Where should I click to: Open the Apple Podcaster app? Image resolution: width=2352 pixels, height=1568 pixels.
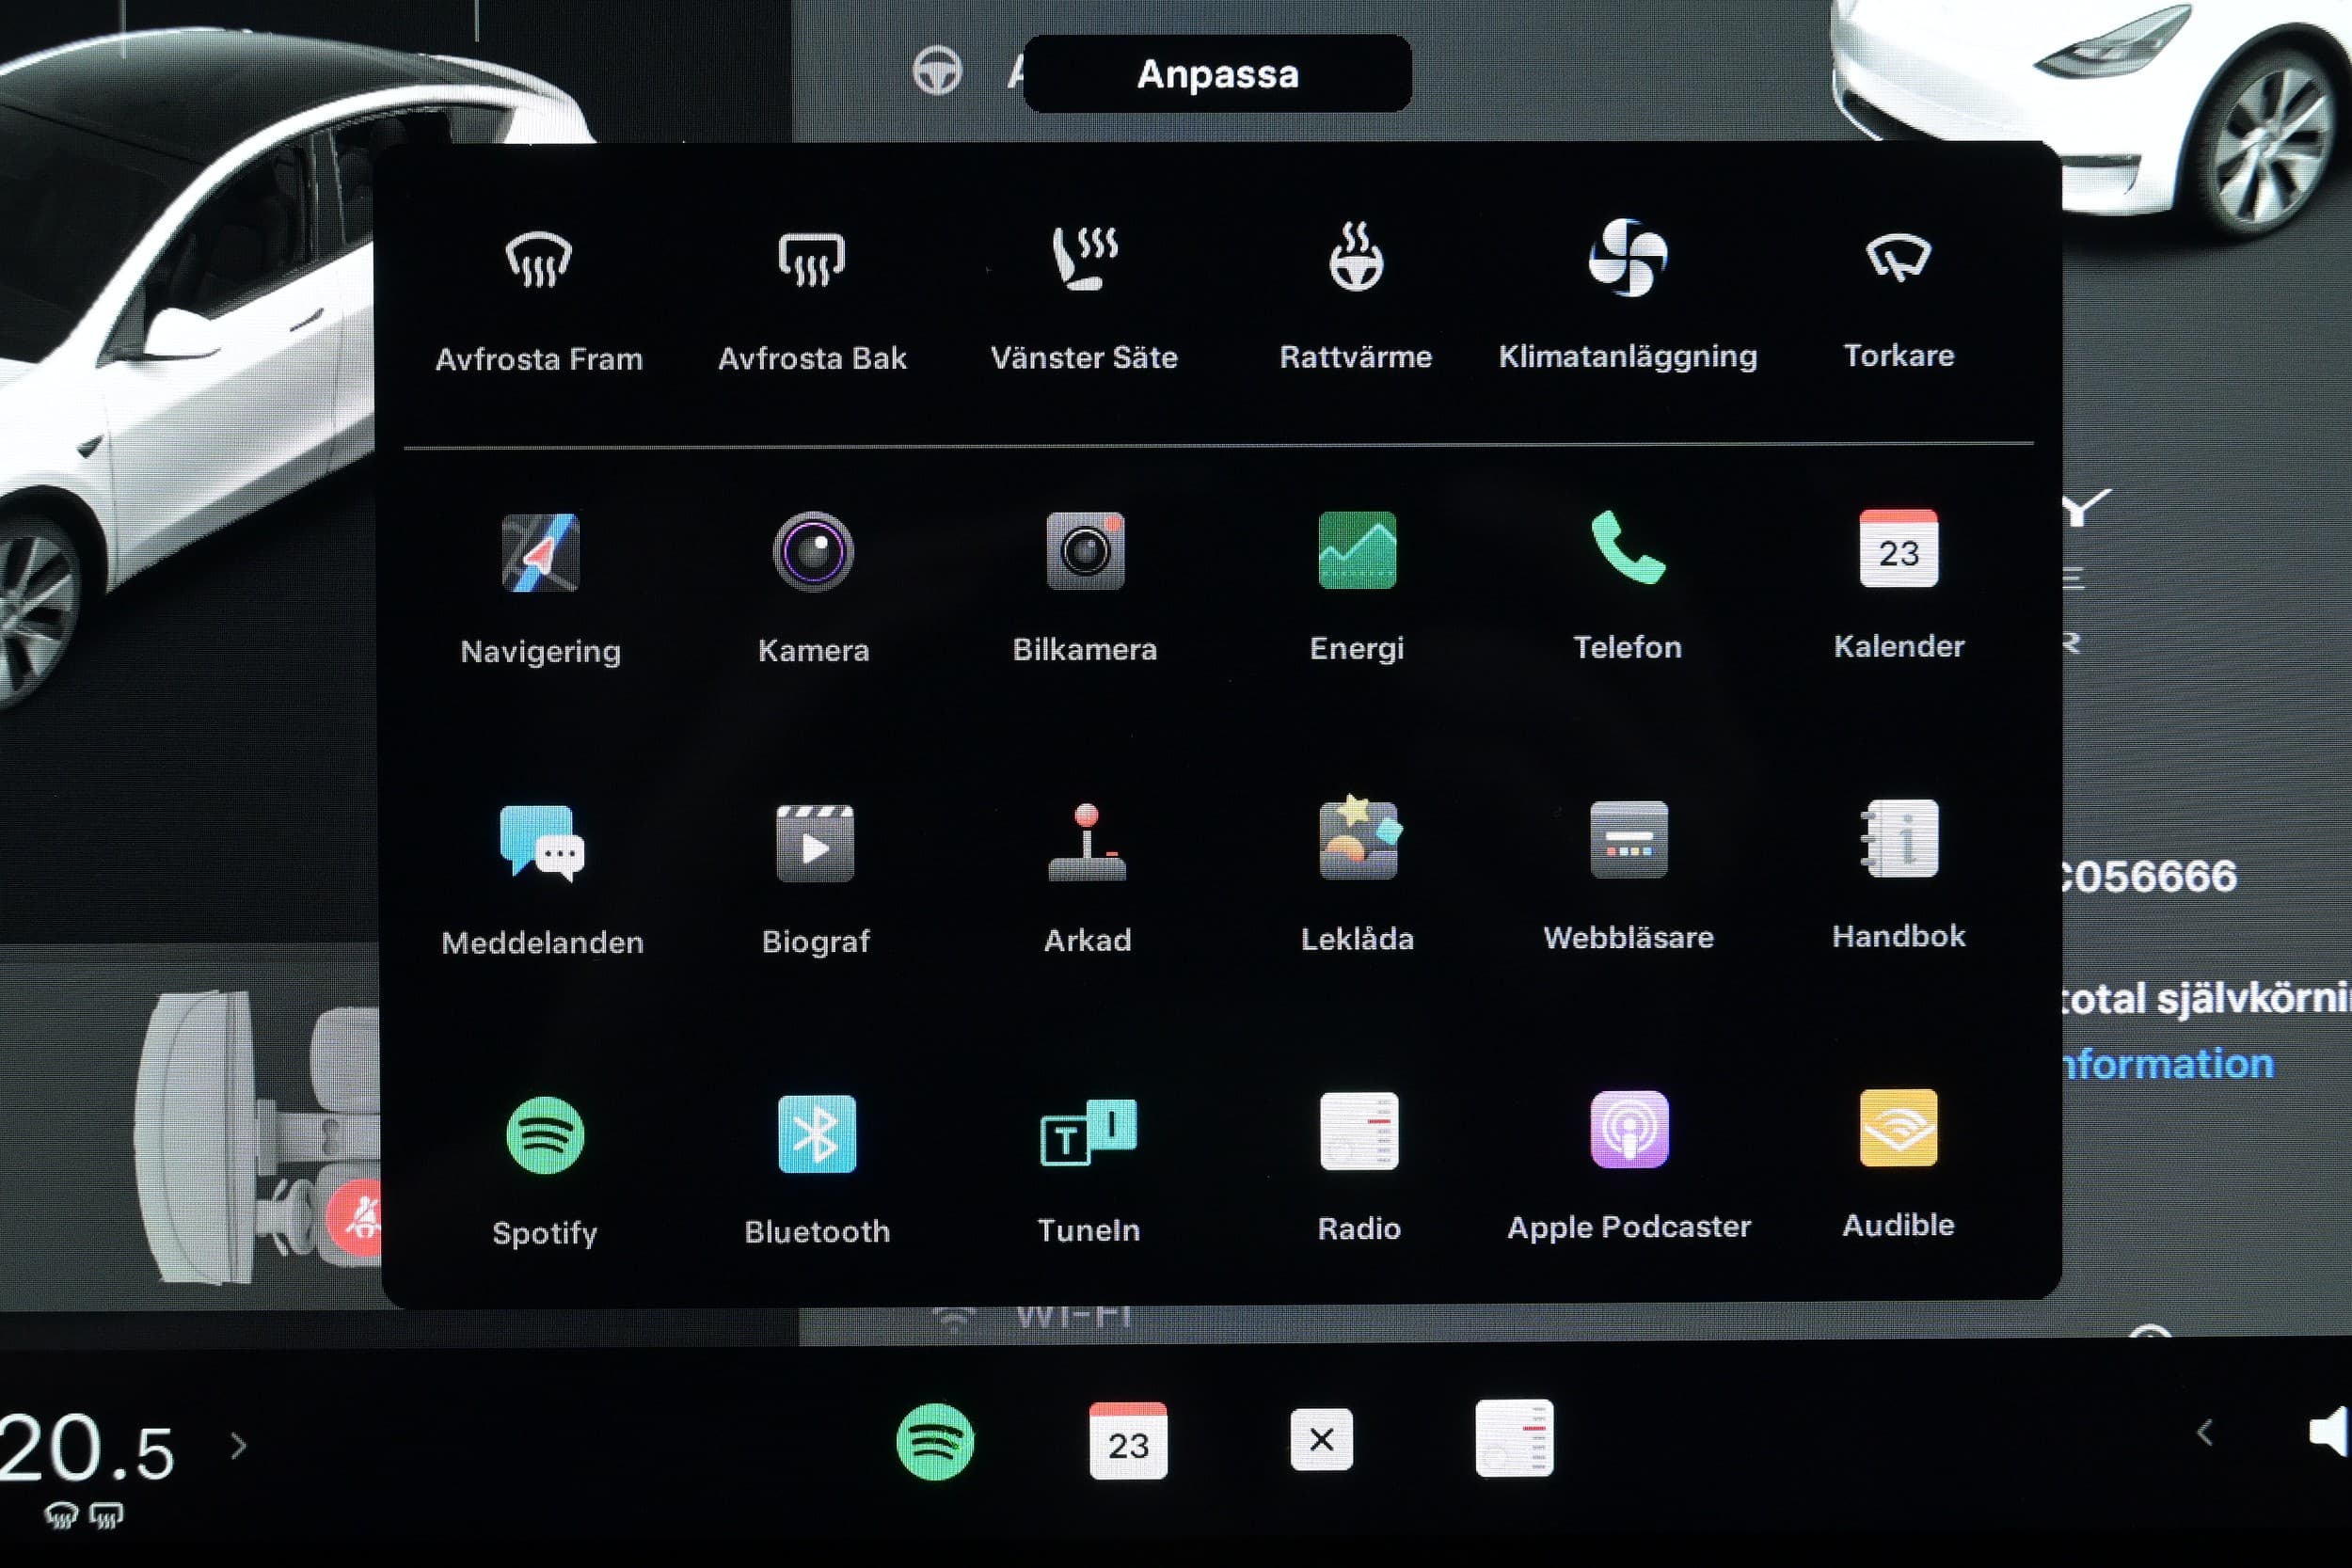(x=1629, y=1166)
